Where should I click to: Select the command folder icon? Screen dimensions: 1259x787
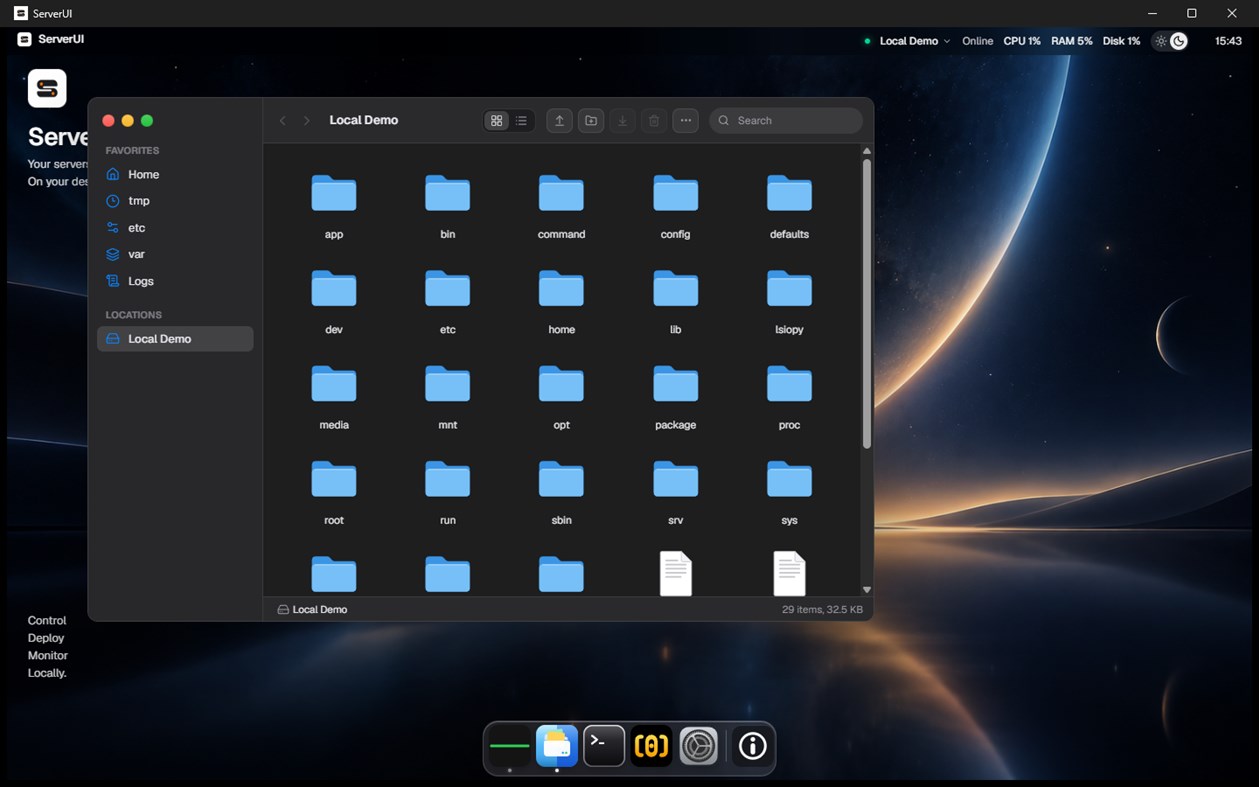[x=561, y=193]
